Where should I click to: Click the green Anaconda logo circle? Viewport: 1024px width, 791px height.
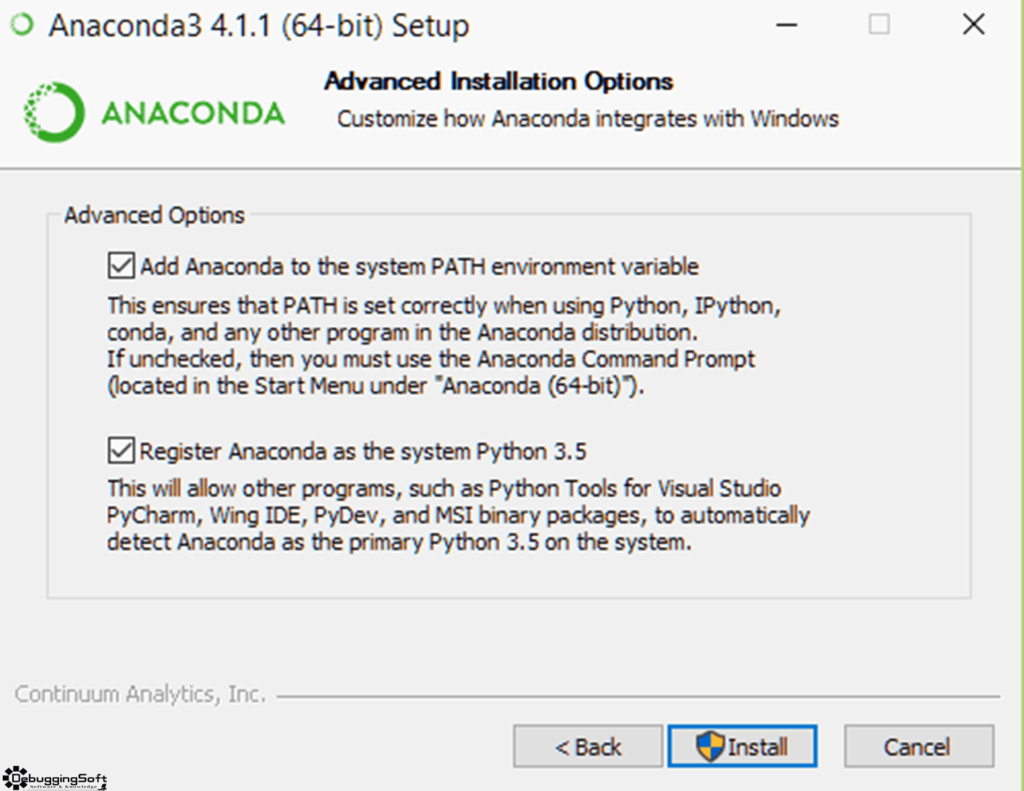tap(54, 112)
